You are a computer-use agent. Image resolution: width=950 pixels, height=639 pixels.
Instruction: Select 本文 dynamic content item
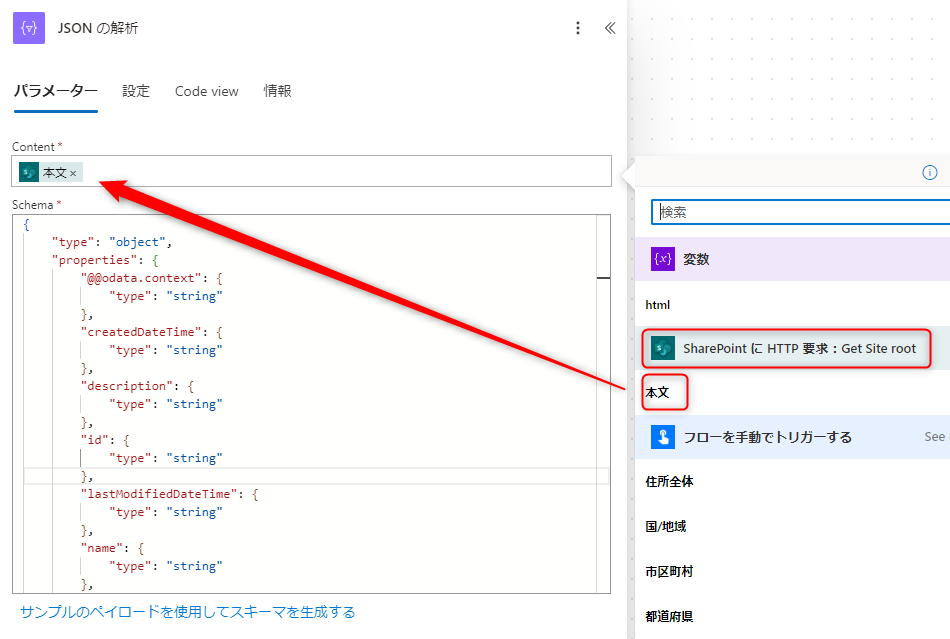click(x=657, y=392)
